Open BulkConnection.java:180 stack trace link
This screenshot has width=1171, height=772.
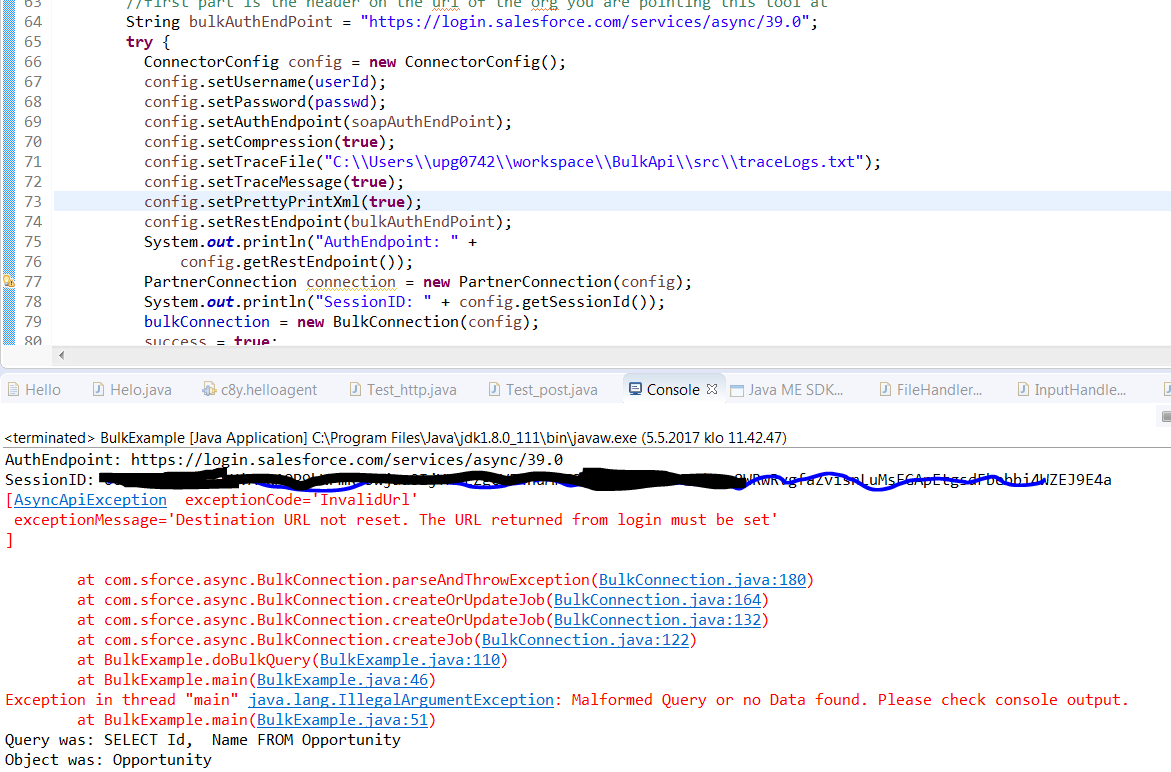pos(703,580)
